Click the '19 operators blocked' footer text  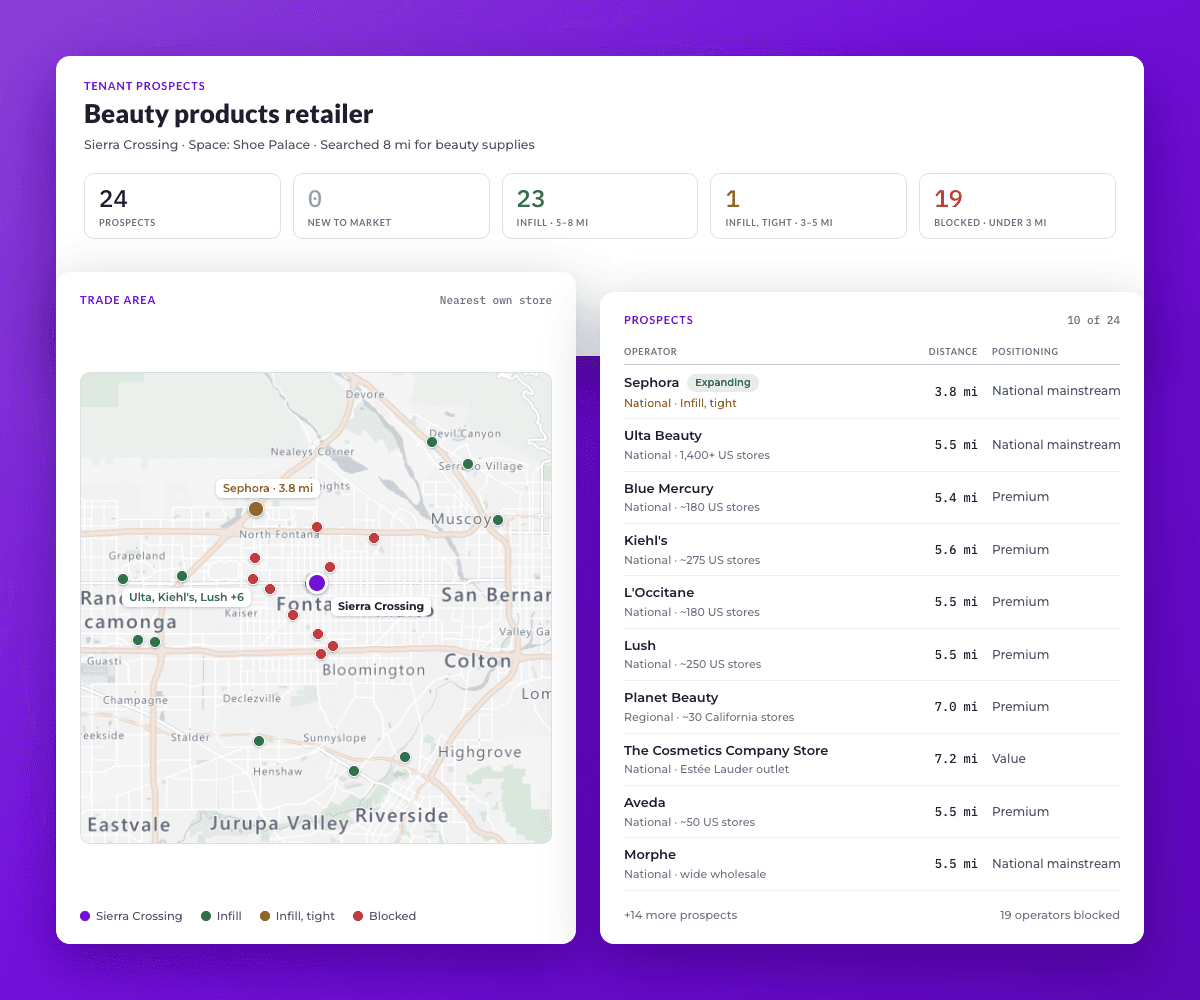point(1060,915)
